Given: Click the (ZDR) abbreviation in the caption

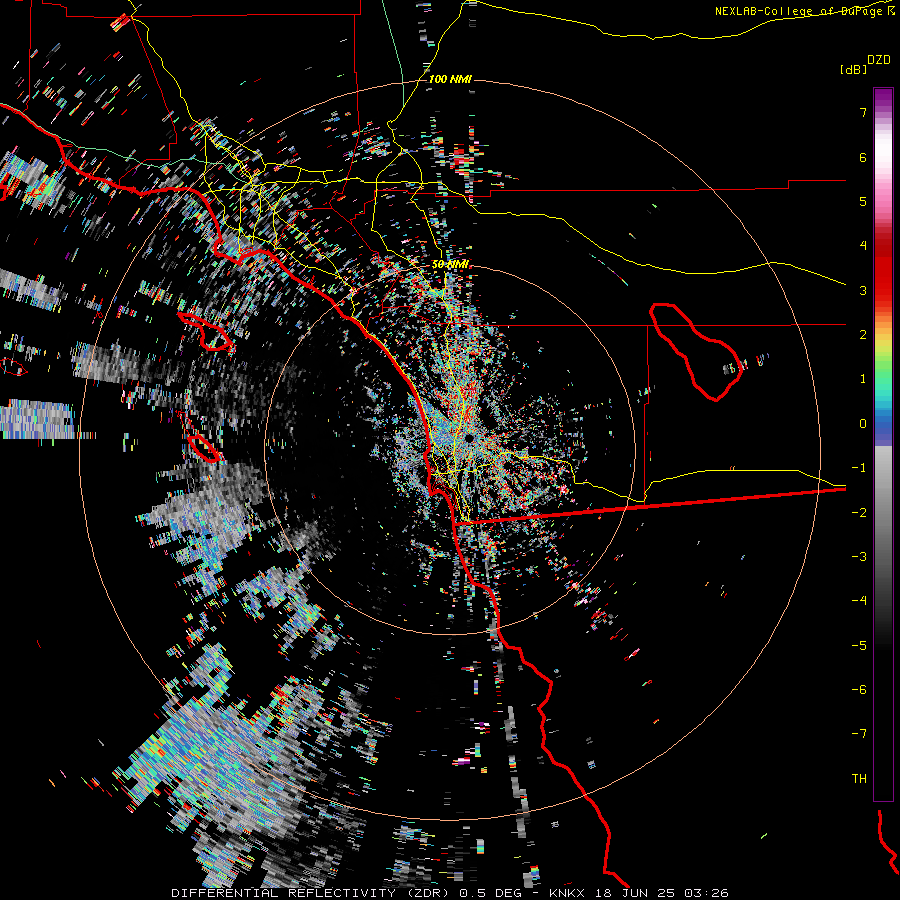Looking at the screenshot, I should 430,893.
